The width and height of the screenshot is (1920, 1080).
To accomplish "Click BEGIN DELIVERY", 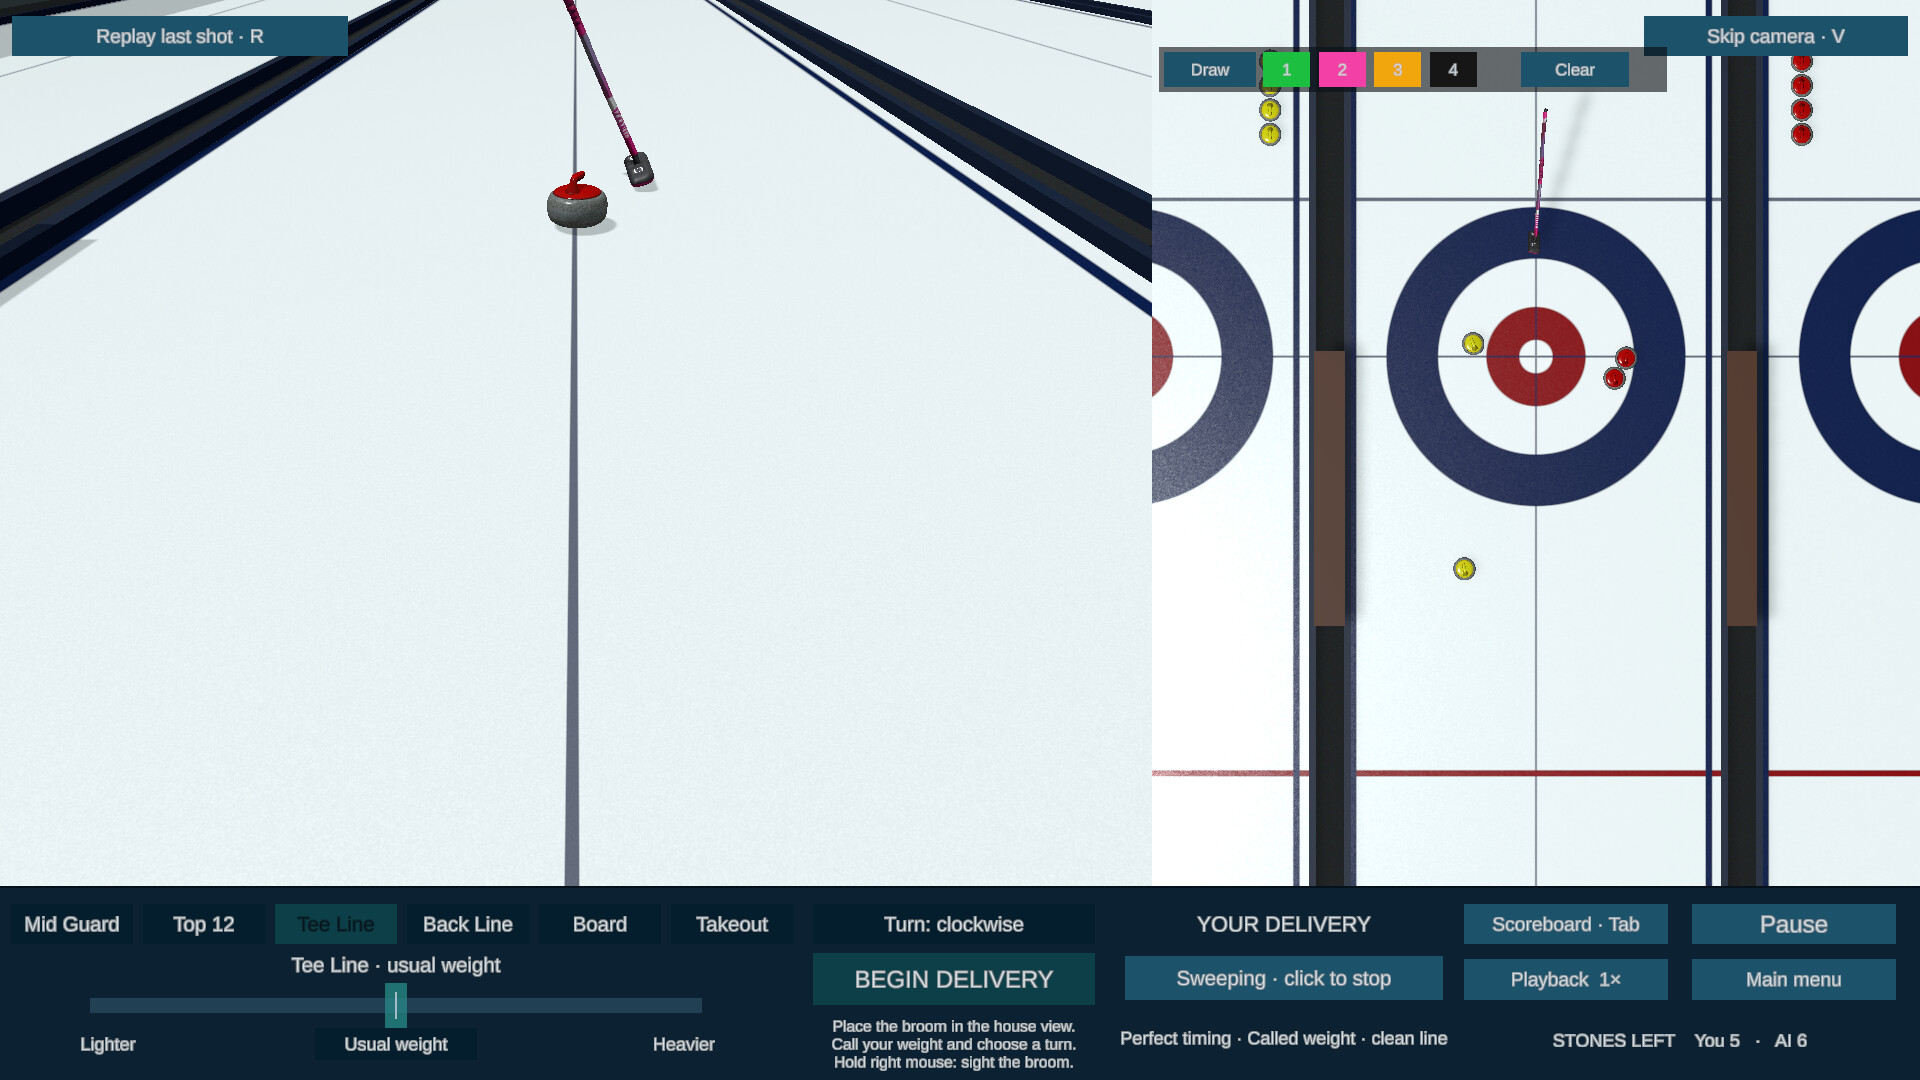I will click(954, 979).
